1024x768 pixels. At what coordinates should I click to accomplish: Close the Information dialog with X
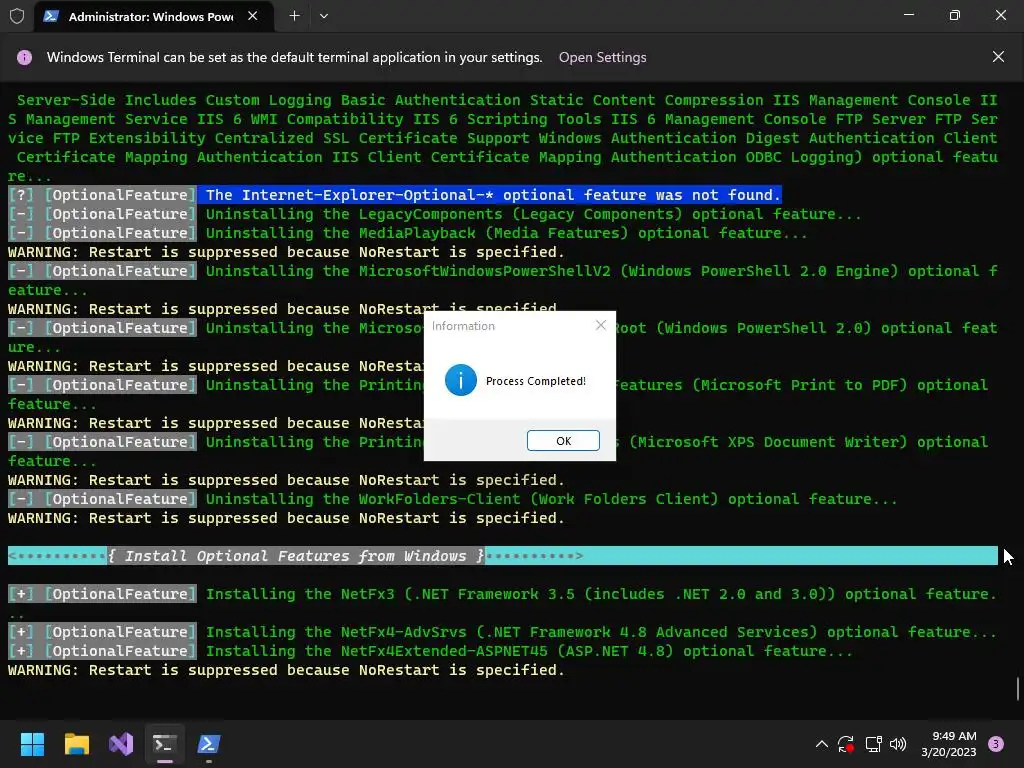click(601, 325)
